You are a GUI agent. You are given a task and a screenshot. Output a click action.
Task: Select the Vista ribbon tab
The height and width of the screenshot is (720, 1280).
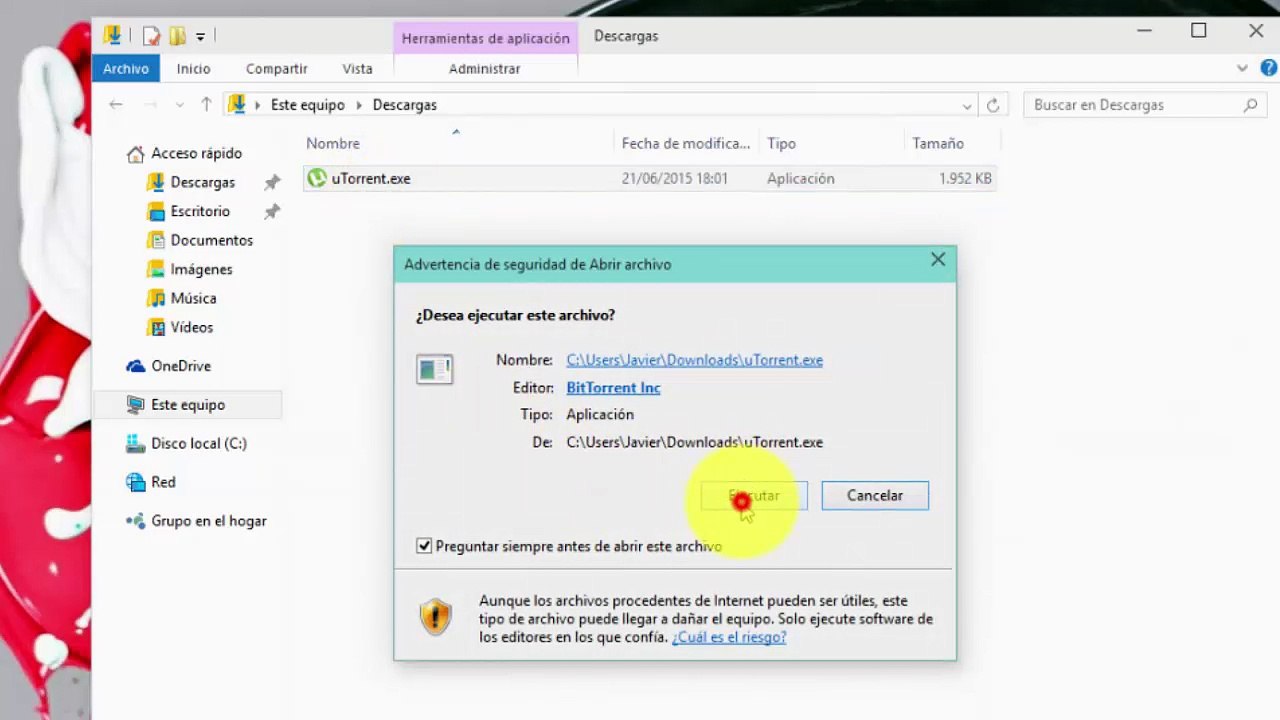(357, 69)
